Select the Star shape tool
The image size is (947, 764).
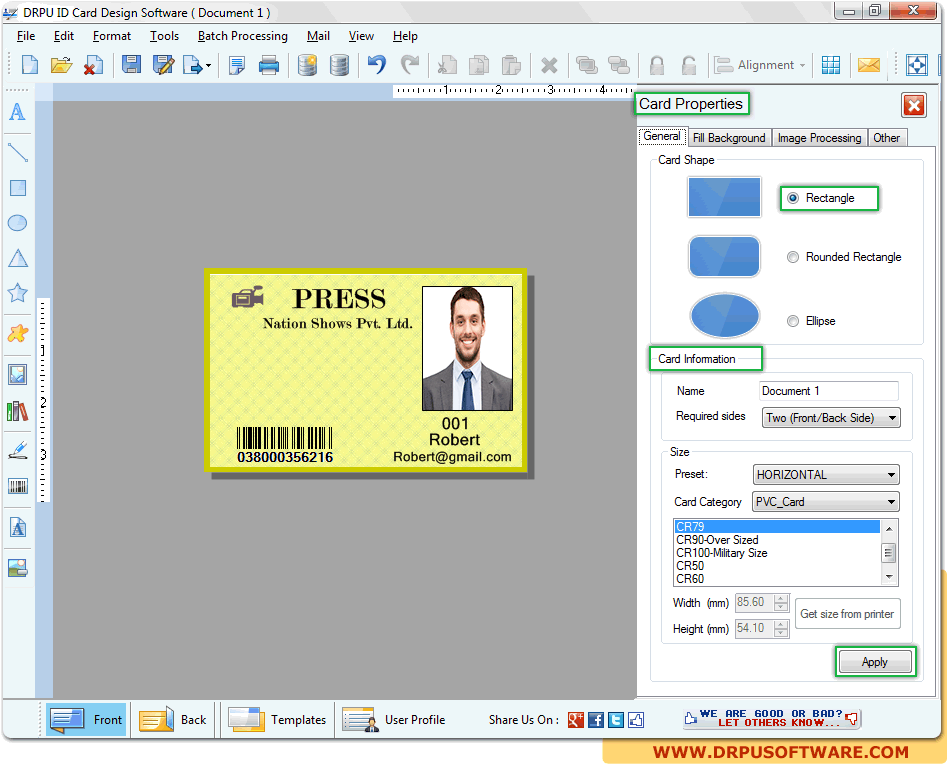17,293
